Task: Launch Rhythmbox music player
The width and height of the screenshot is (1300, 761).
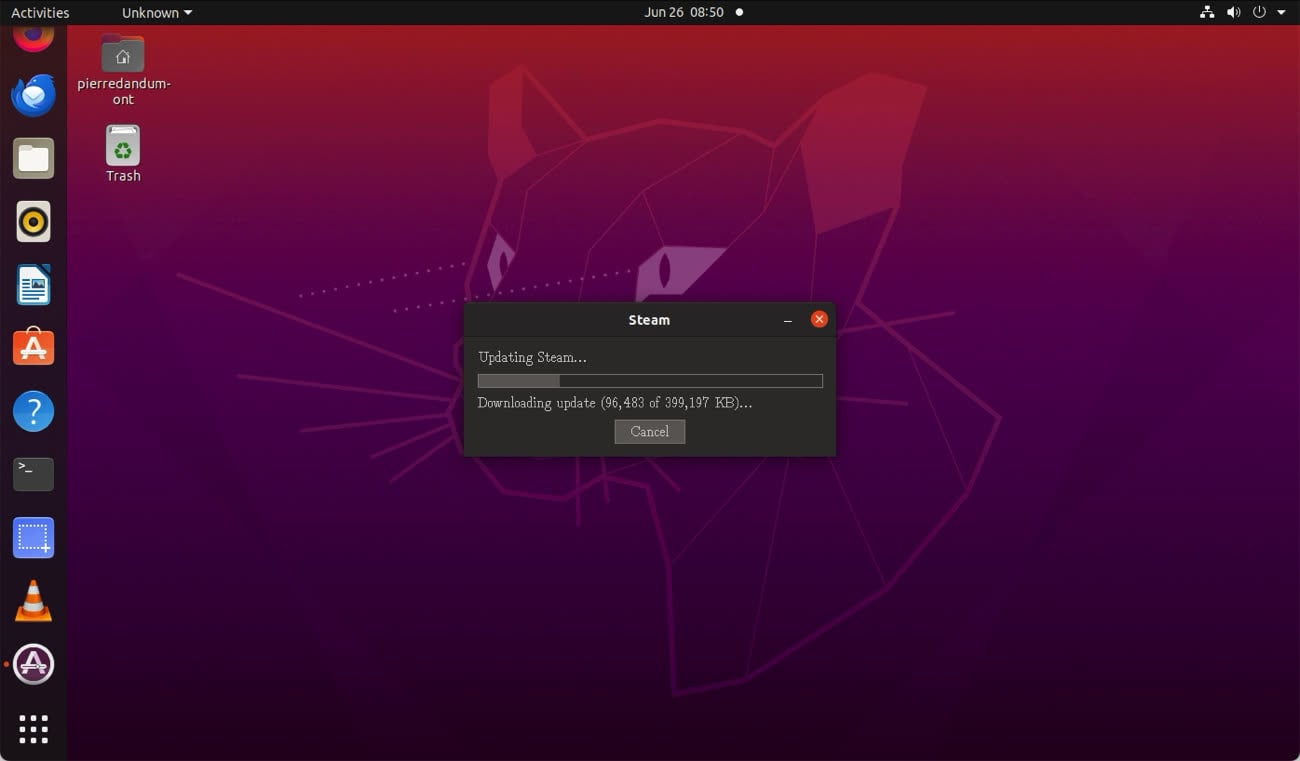Action: click(33, 222)
